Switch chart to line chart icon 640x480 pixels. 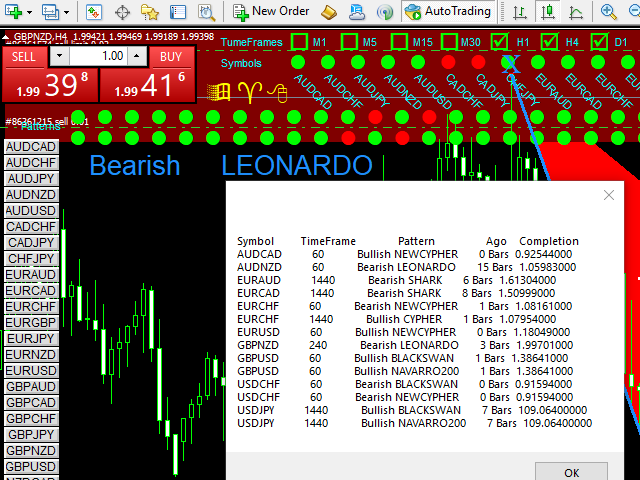pyautogui.click(x=576, y=12)
